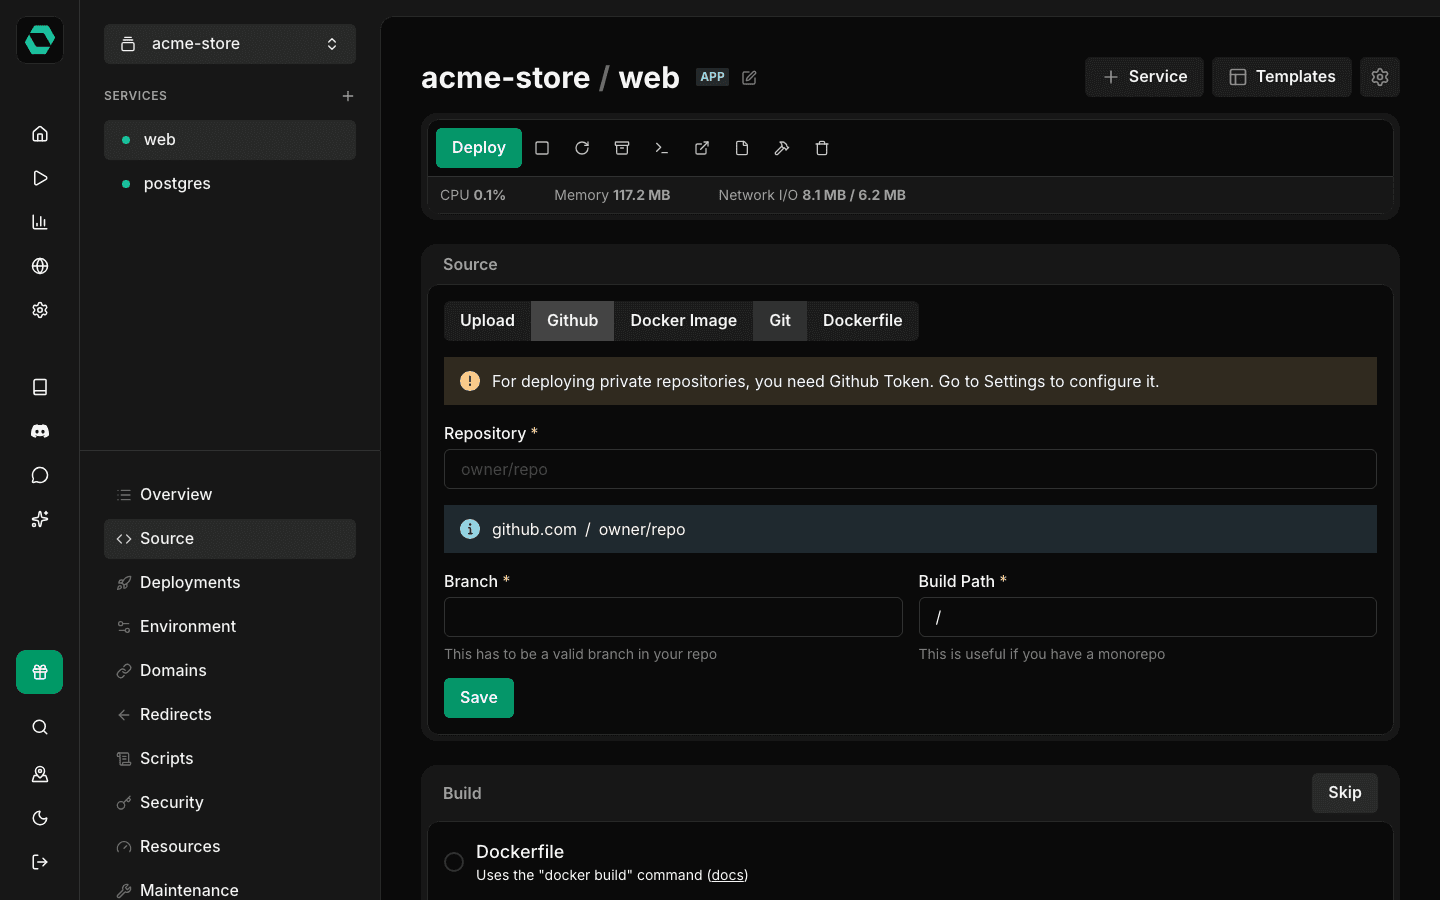
Task: Select the postgres service in the list
Action: (x=230, y=184)
